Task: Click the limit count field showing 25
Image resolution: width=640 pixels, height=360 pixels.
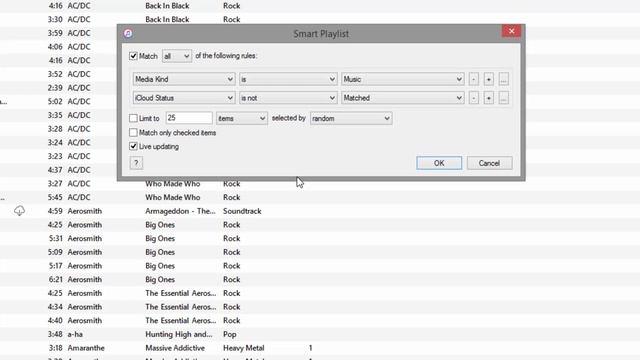Action: coord(189,118)
